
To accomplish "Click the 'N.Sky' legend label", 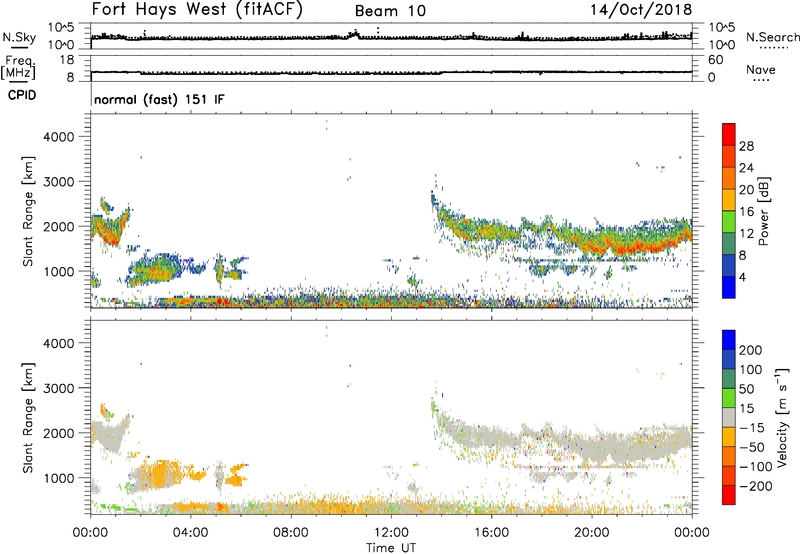I will coord(19,37).
